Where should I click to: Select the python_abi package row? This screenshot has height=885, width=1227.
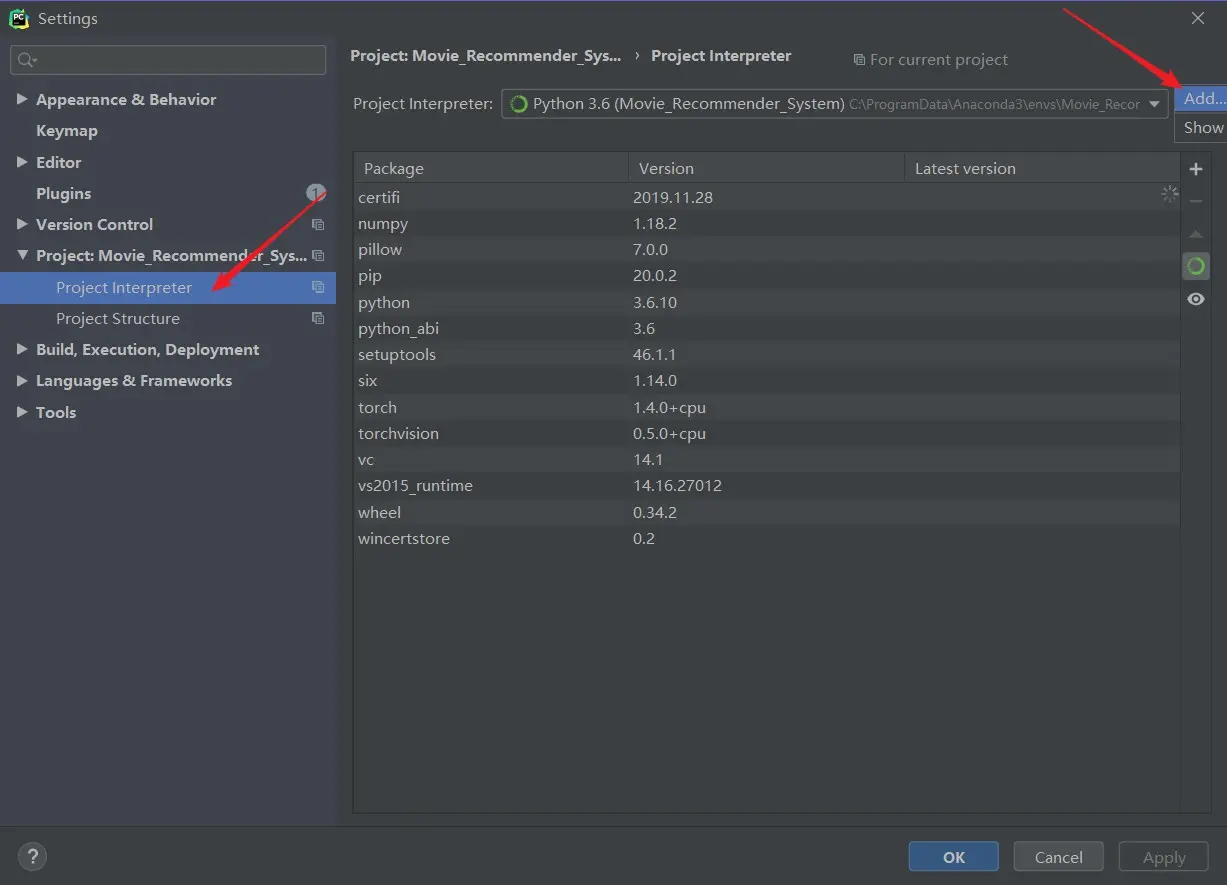[767, 328]
